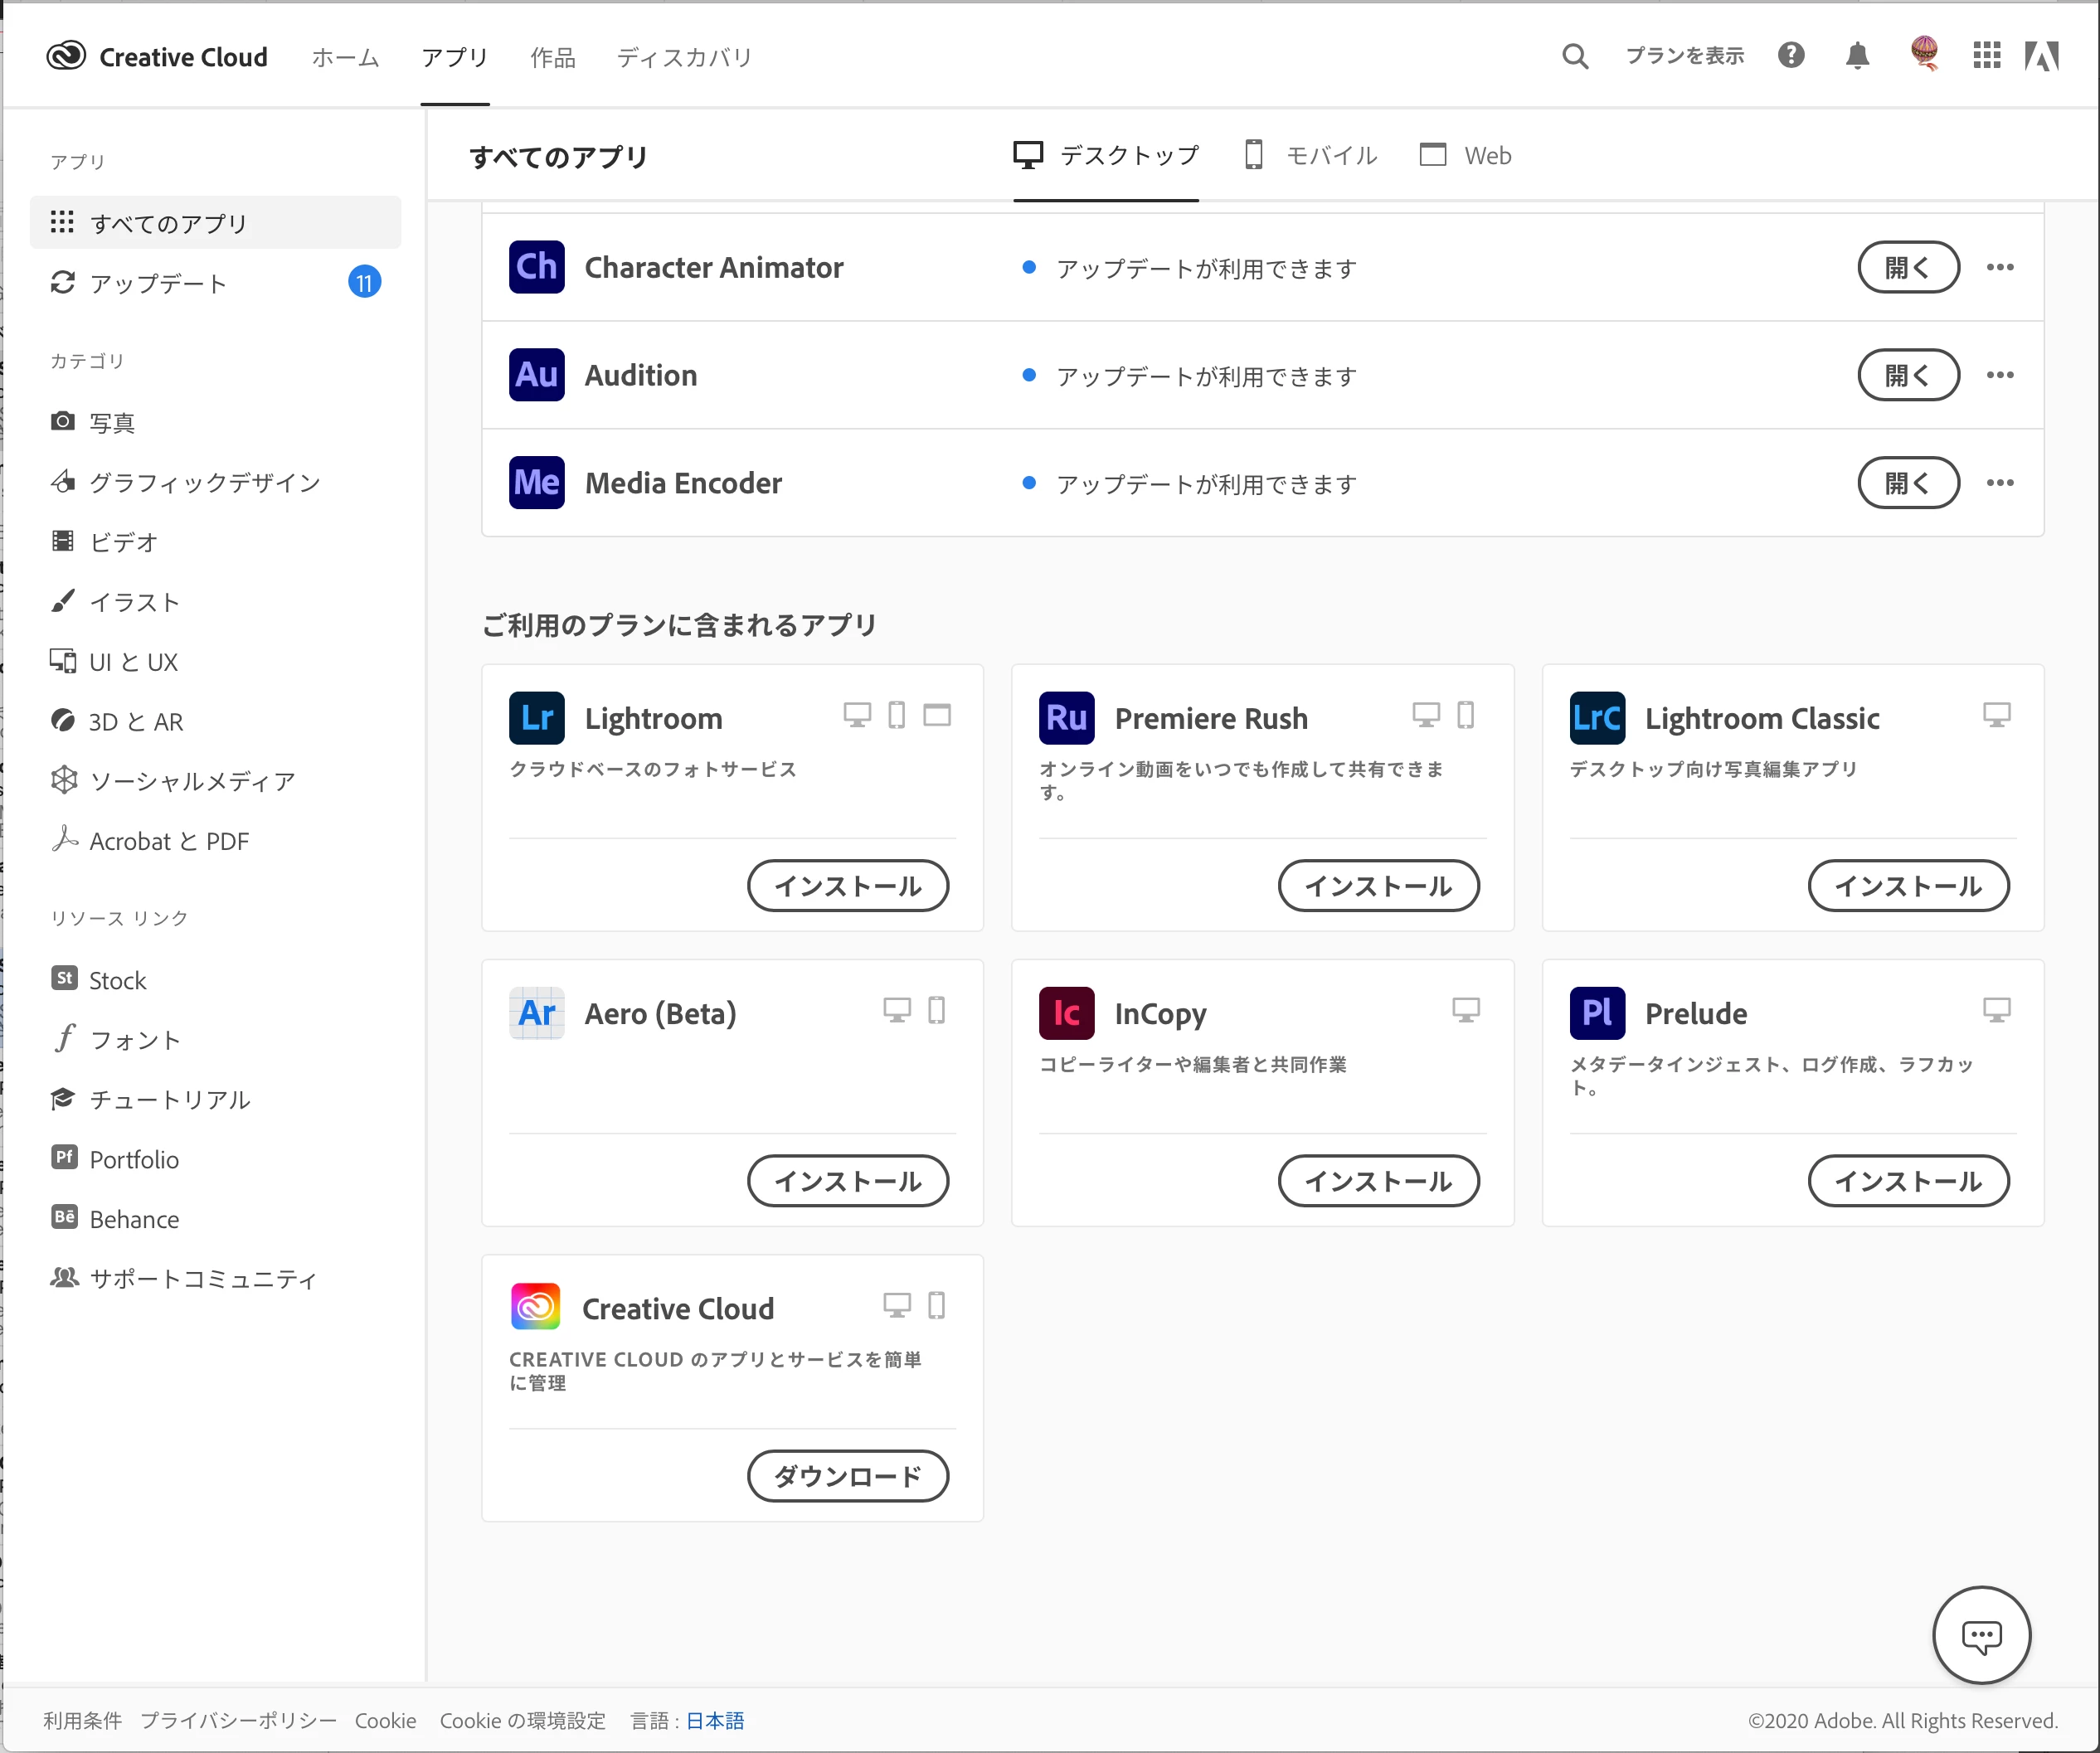Click the Lightroom Classic app icon
This screenshot has height=1753, width=2100.
coord(1597,718)
